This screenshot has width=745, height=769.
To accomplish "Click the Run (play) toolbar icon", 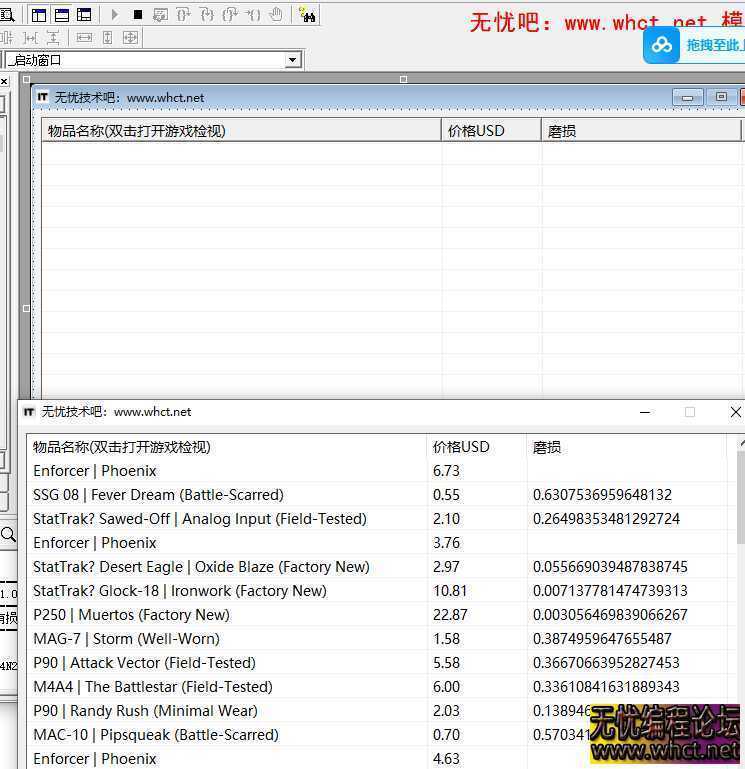I will click(115, 14).
